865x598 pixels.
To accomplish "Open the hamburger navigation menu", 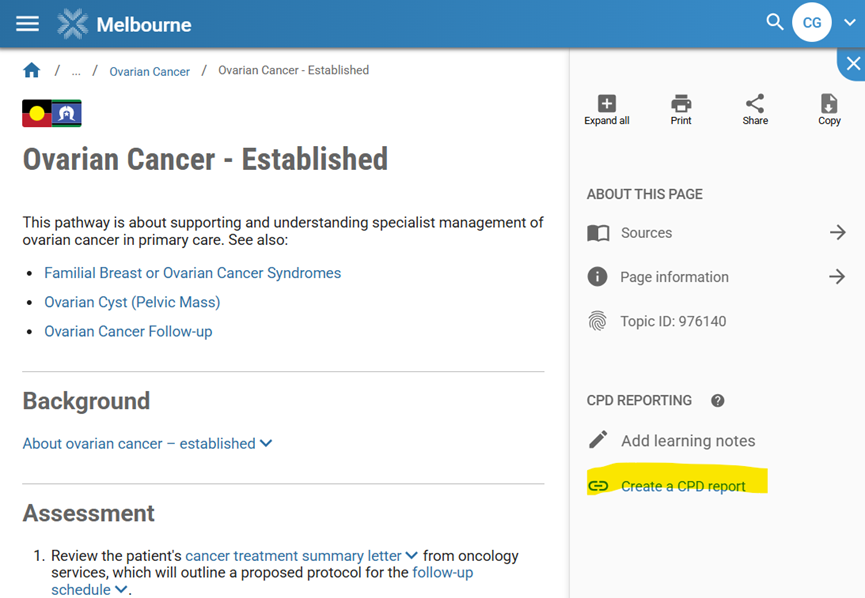I will tap(27, 24).
